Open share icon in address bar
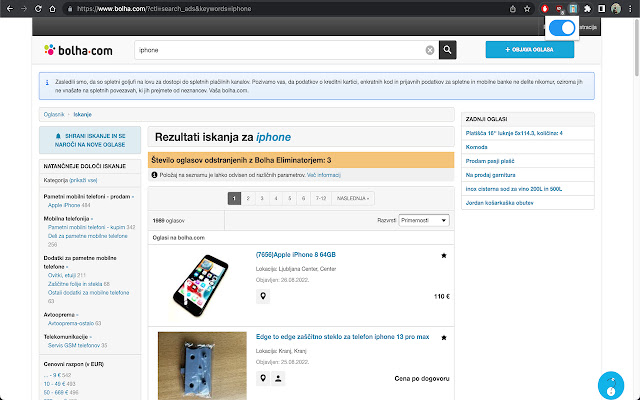This screenshot has height=400, width=640. (x=513, y=9)
